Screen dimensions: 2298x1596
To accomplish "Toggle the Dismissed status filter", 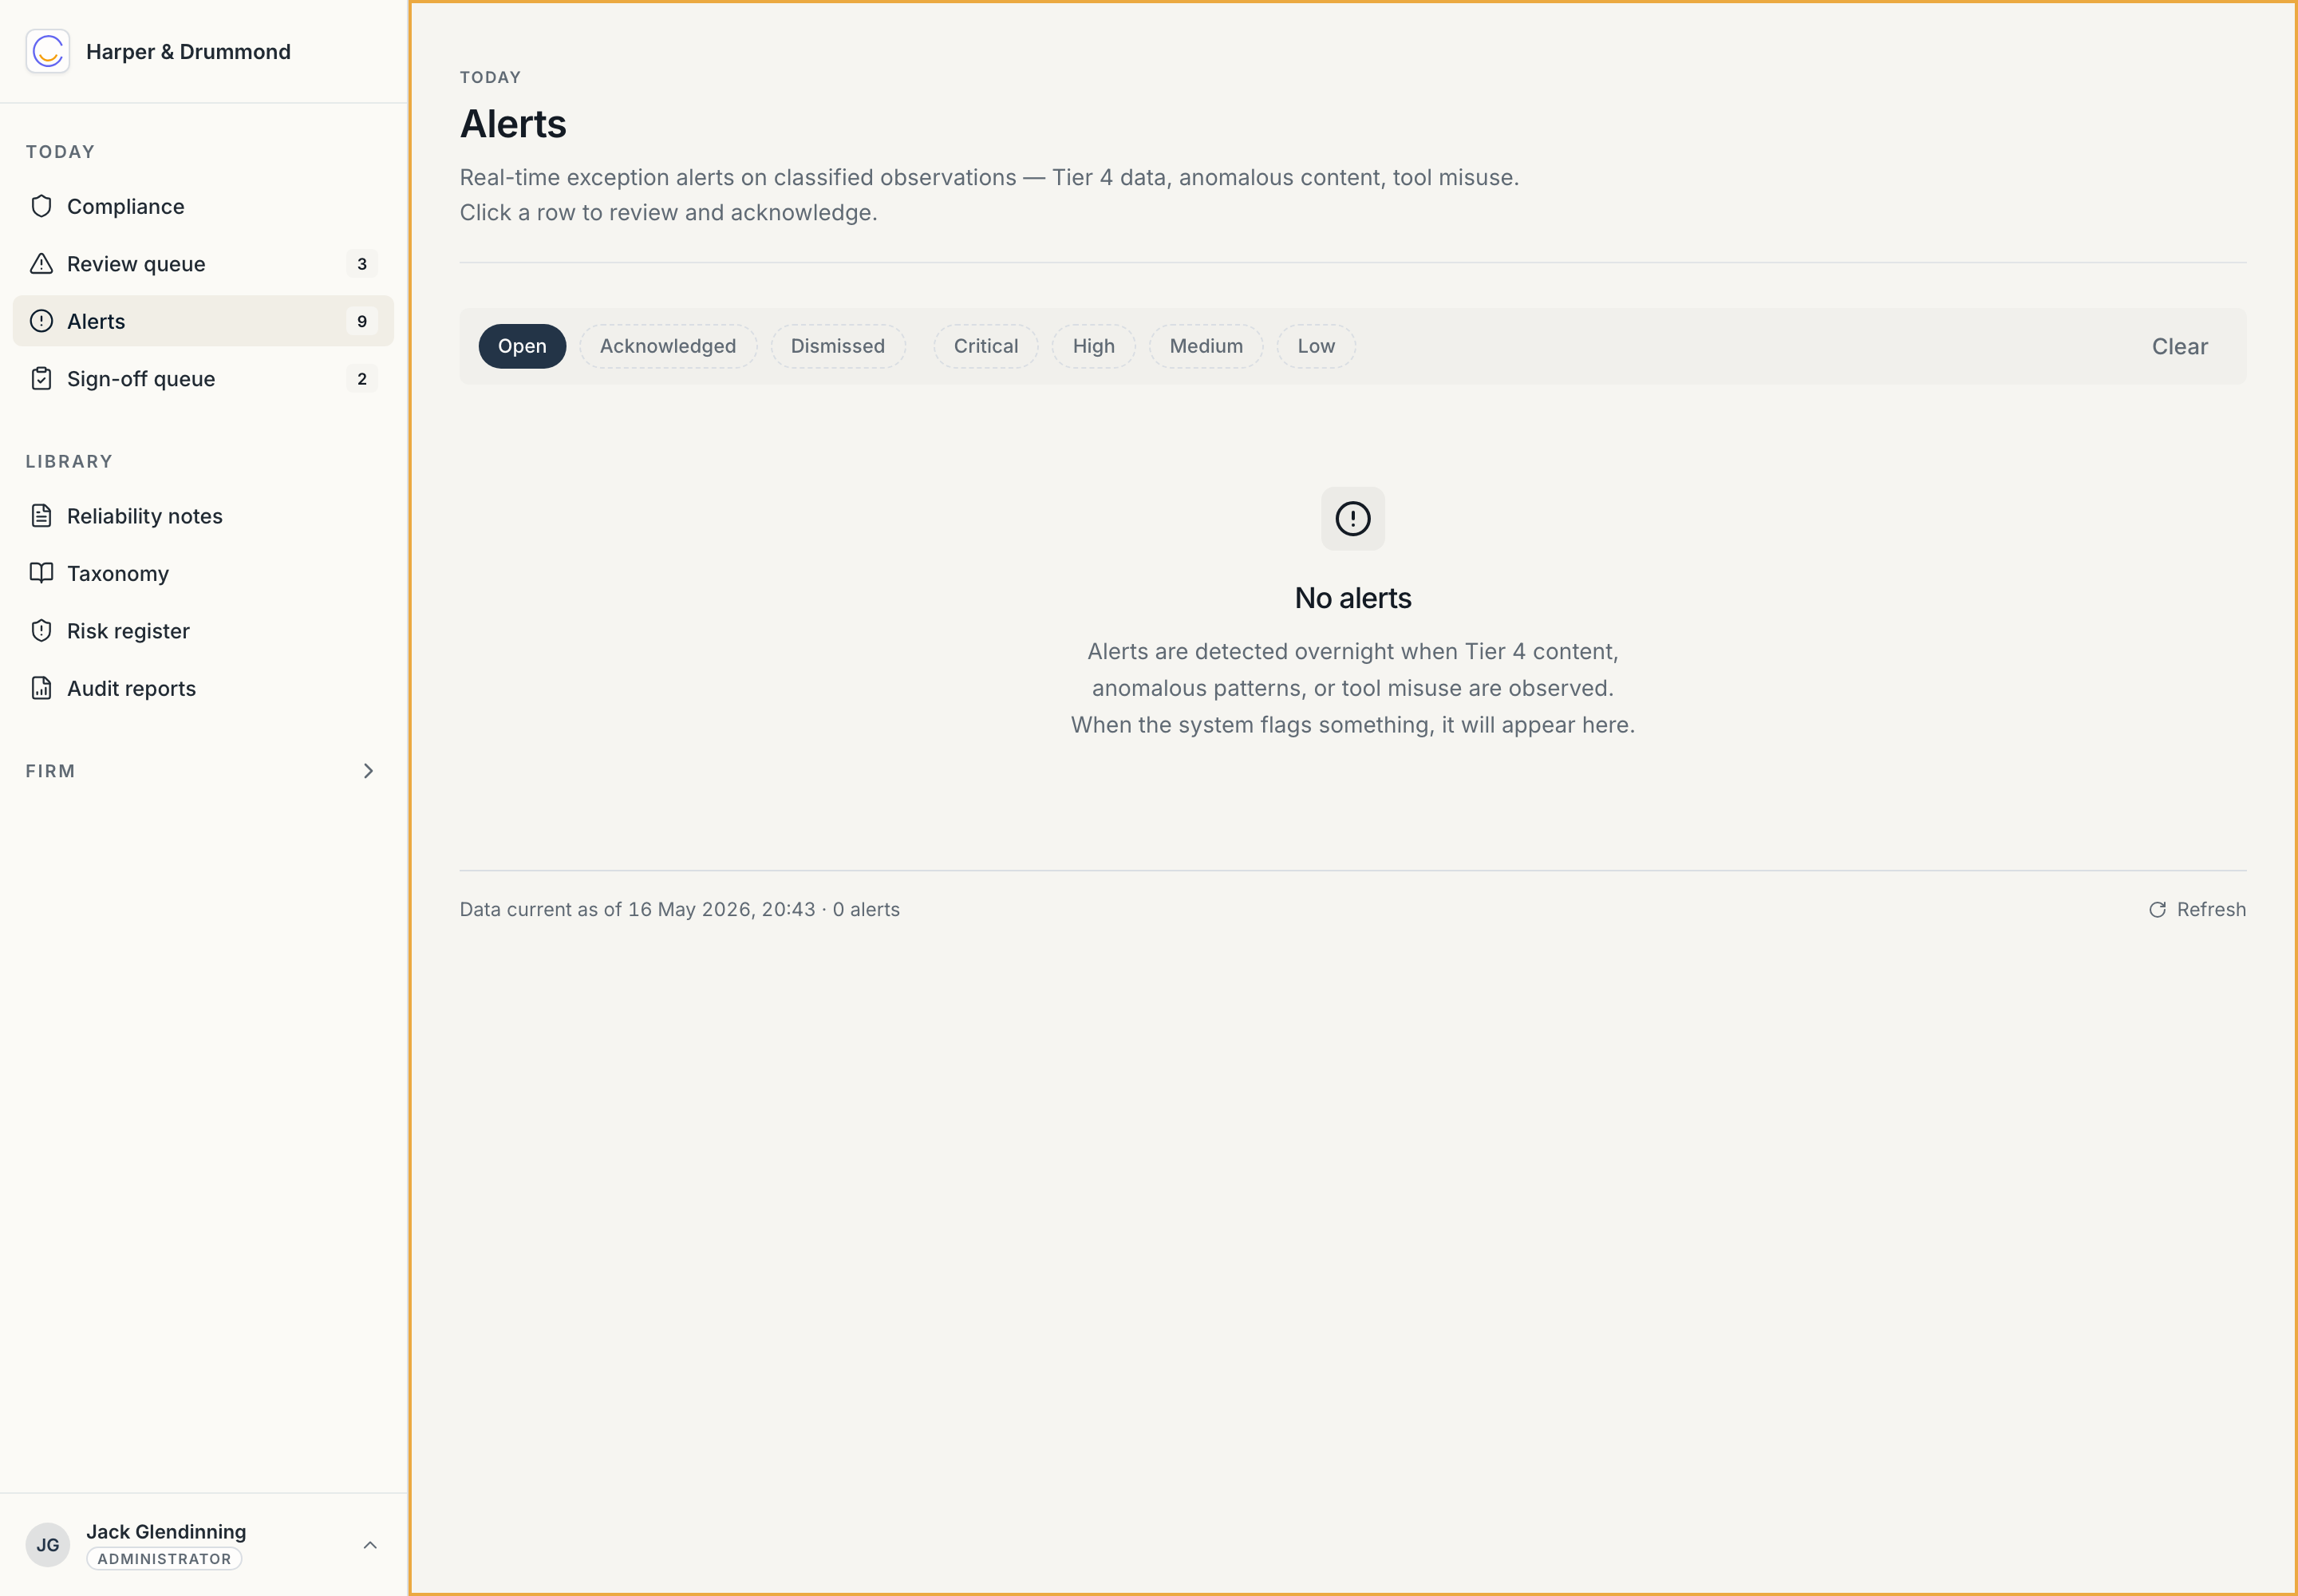I will (838, 346).
